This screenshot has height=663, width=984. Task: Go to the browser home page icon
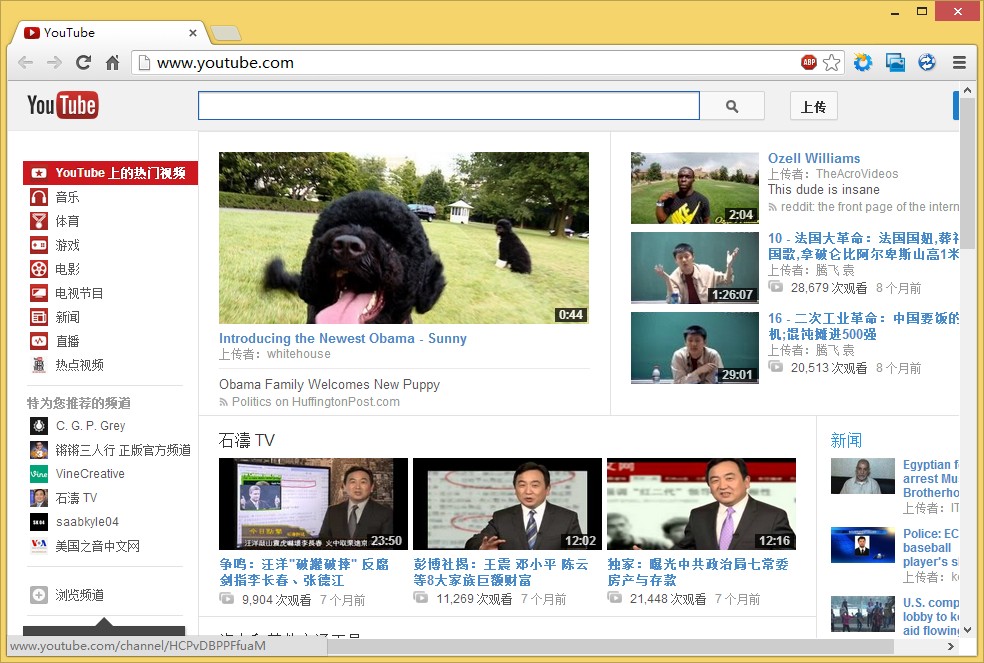pos(112,63)
